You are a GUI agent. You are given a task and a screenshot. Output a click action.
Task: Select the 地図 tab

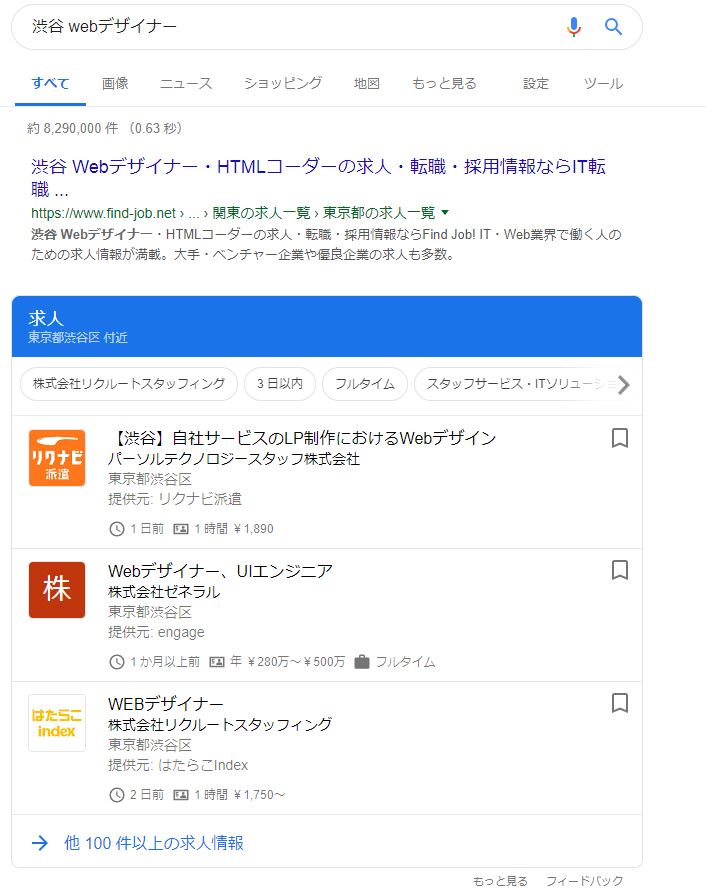367,83
